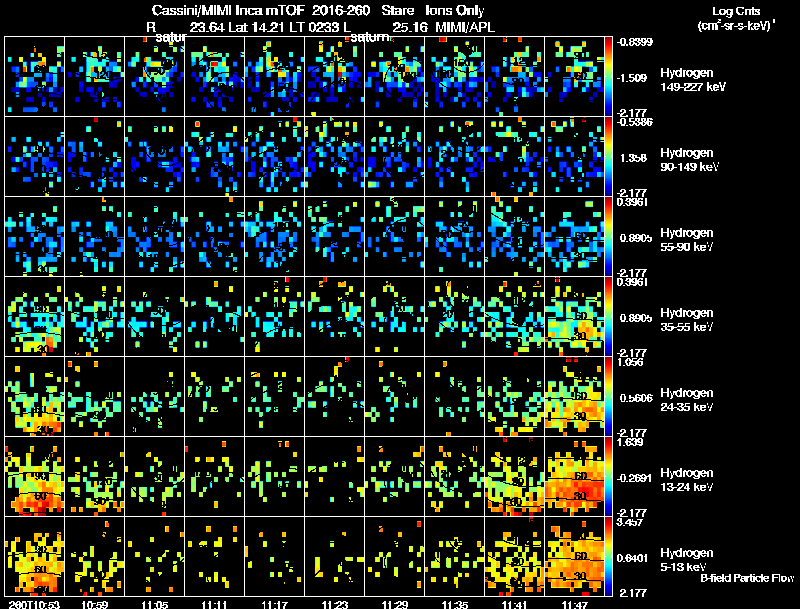800x609 pixels.
Task: Select the 149-227 keV panel at 10:53
Action: (x=35, y=77)
